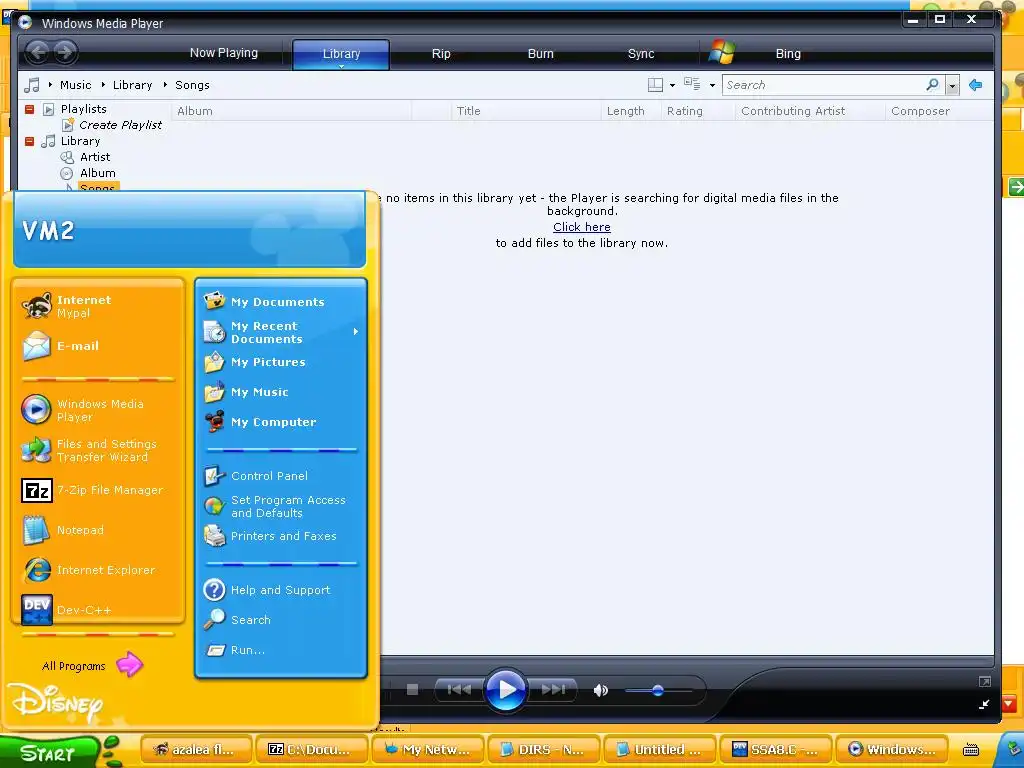The width and height of the screenshot is (1024, 768).
Task: Sort by the Length column header
Action: pyautogui.click(x=631, y=111)
